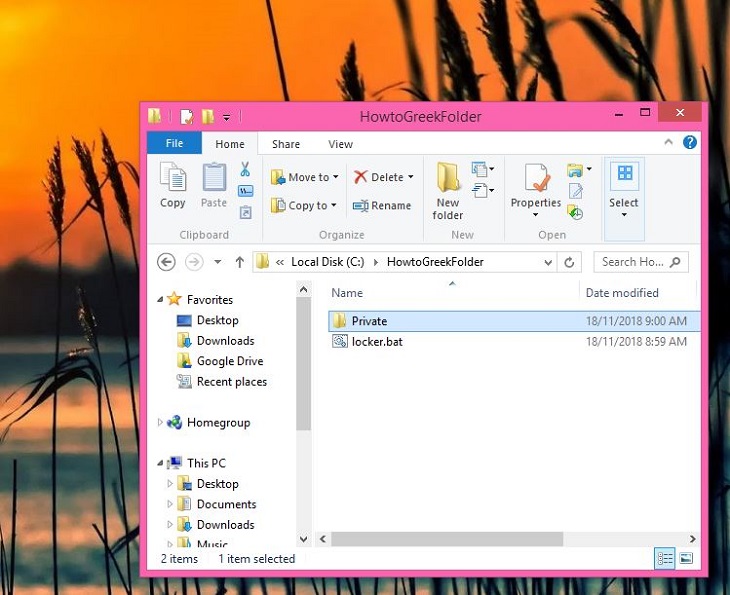
Task: Collapse the Favorites tree node
Action: point(160,299)
